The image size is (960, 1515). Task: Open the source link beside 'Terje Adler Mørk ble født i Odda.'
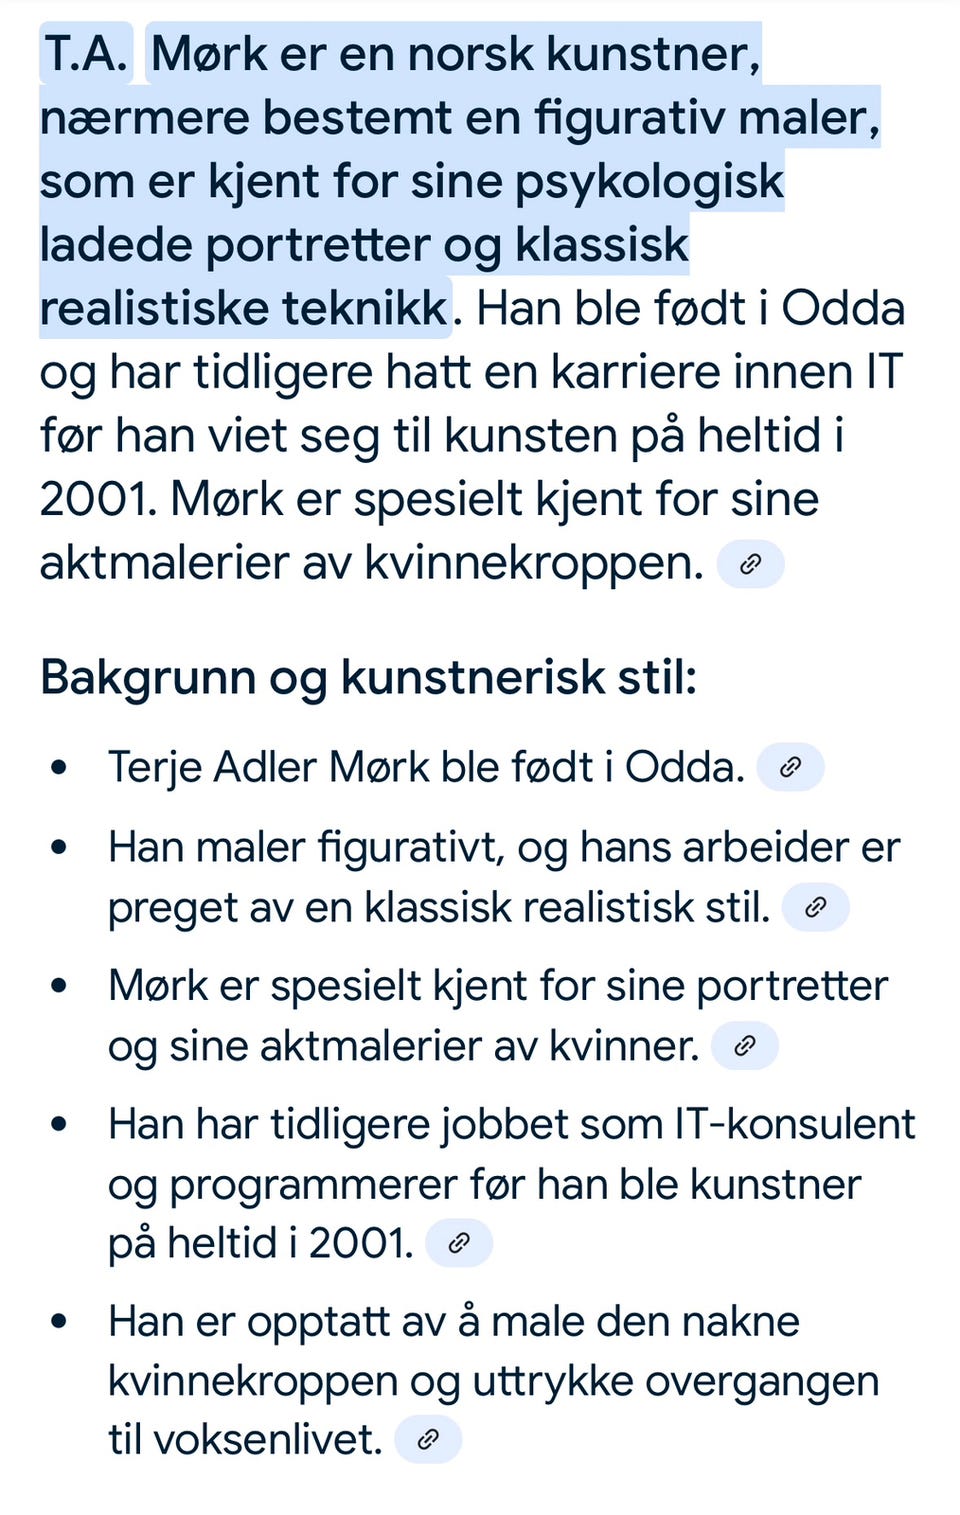pos(790,768)
